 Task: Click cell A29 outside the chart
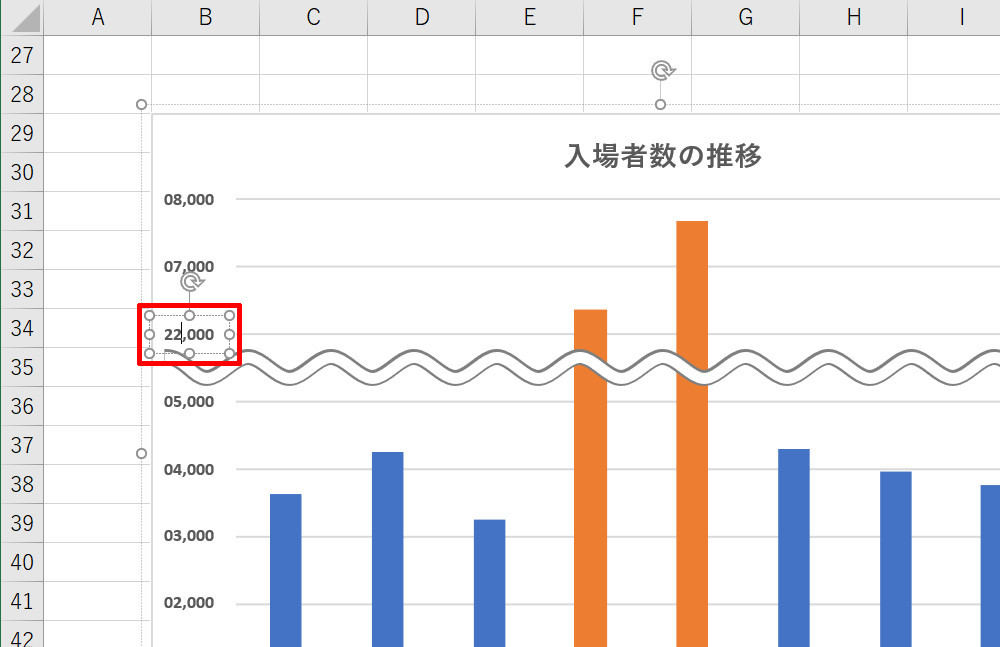(x=97, y=133)
